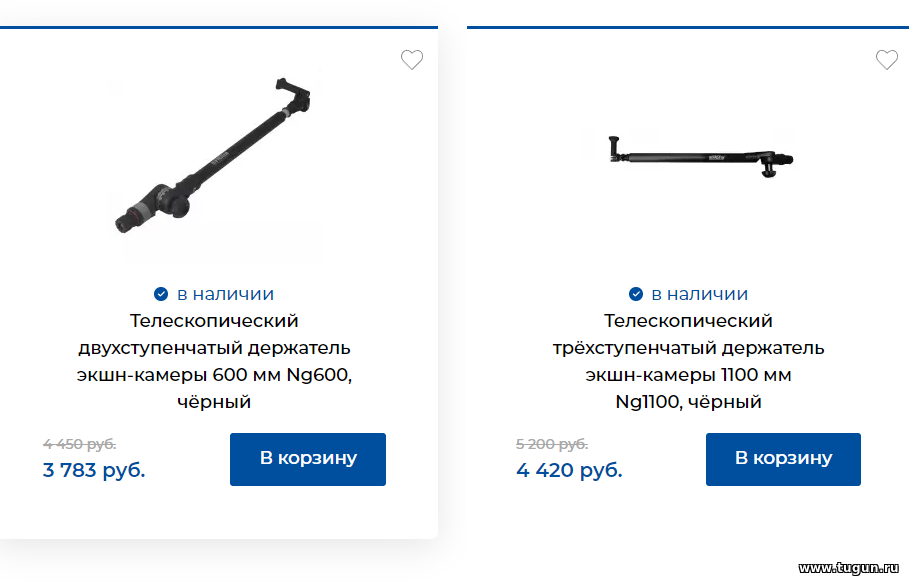The width and height of the screenshot is (909, 586).
Task: Click the crossed-out 4 450 руб. old price
Action: 79,444
